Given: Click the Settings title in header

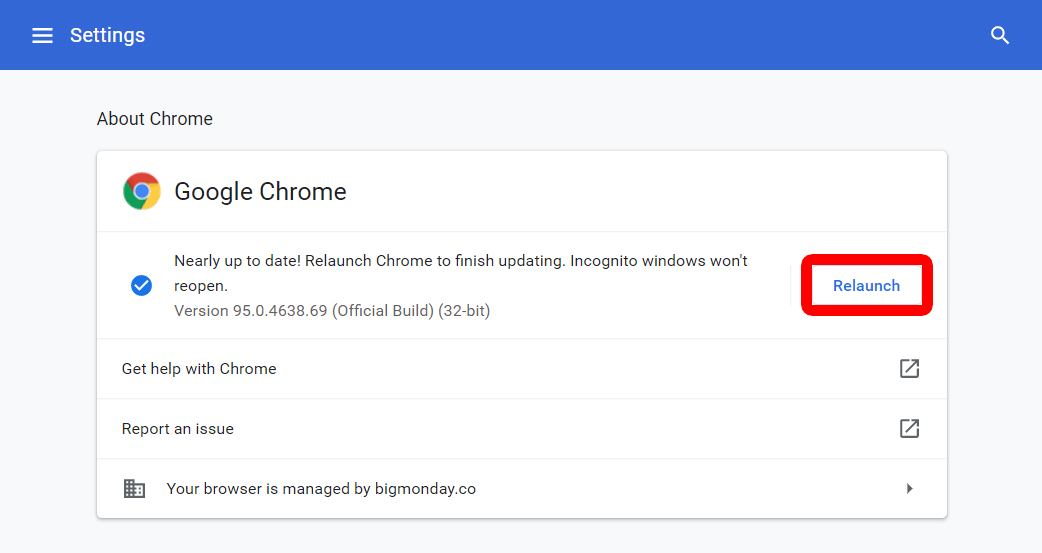Looking at the screenshot, I should [107, 36].
